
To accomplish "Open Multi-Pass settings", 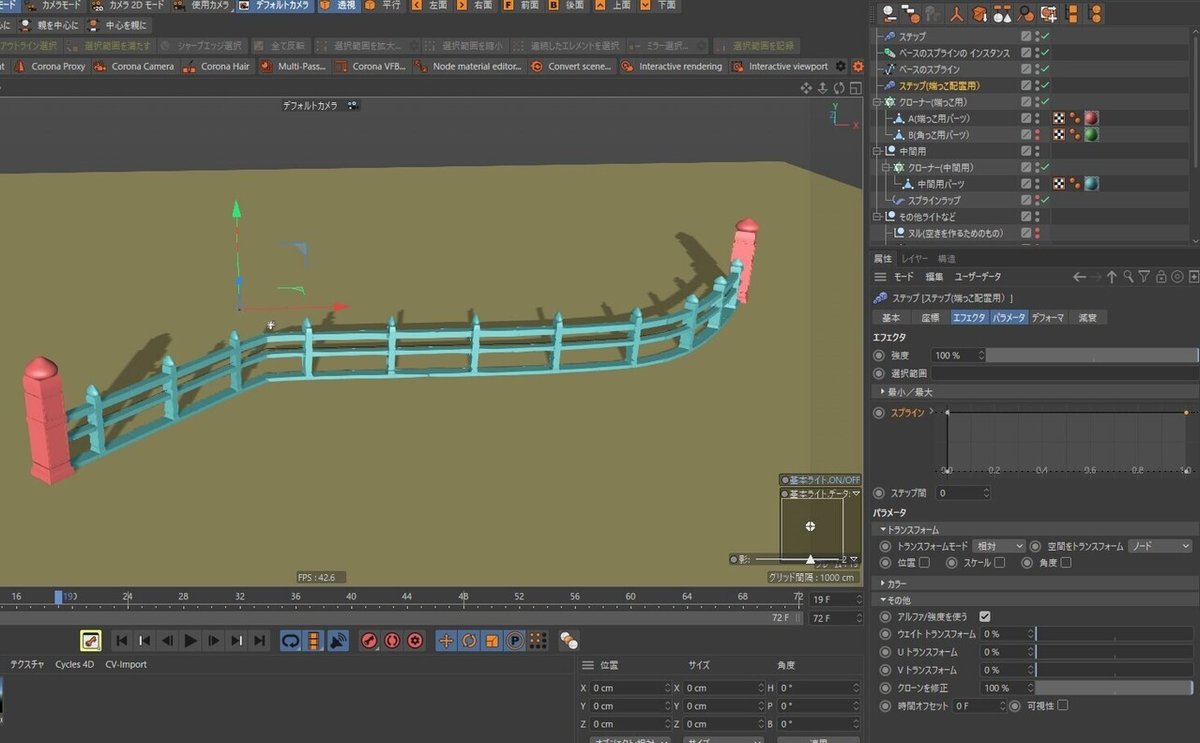I will tap(293, 66).
